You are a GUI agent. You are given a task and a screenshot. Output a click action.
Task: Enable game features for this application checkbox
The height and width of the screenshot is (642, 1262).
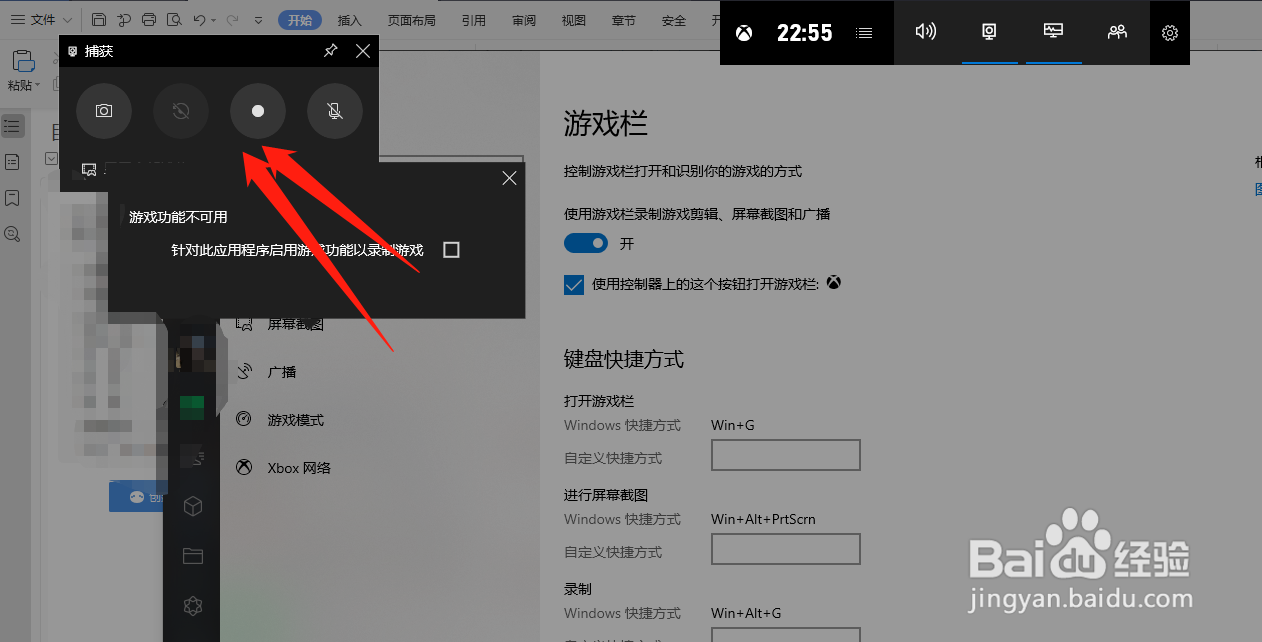(x=451, y=250)
